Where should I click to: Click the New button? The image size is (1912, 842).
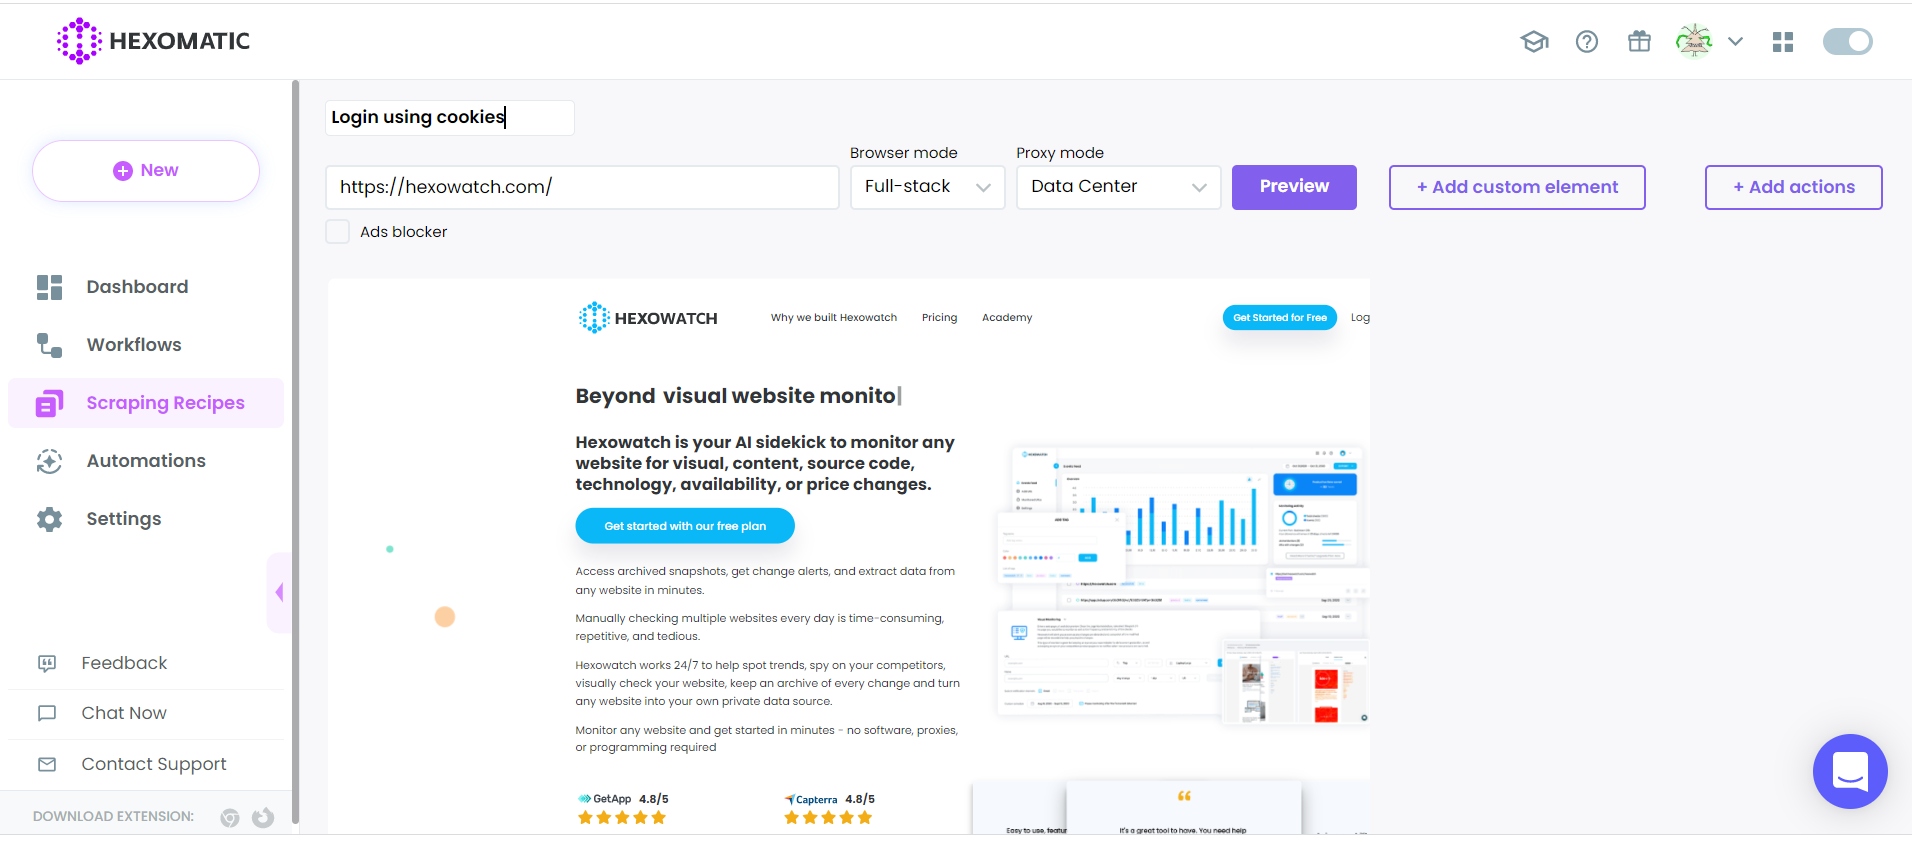(x=146, y=171)
